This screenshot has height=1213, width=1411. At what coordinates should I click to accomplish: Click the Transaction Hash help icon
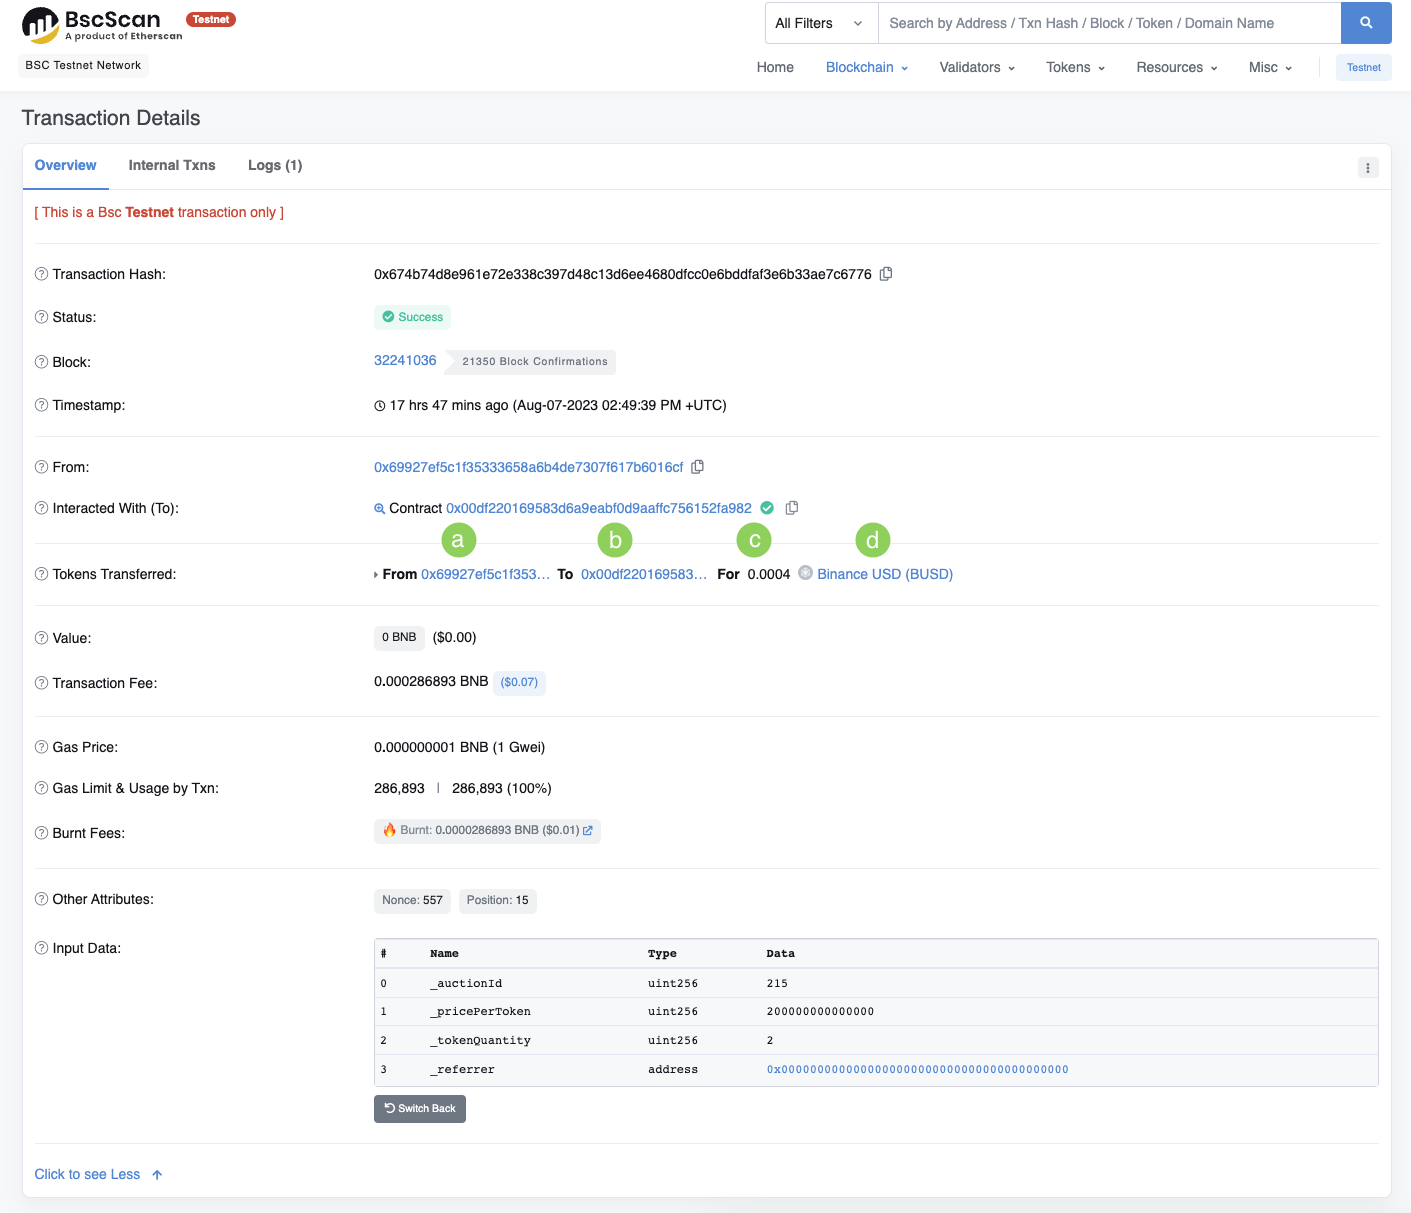(41, 274)
